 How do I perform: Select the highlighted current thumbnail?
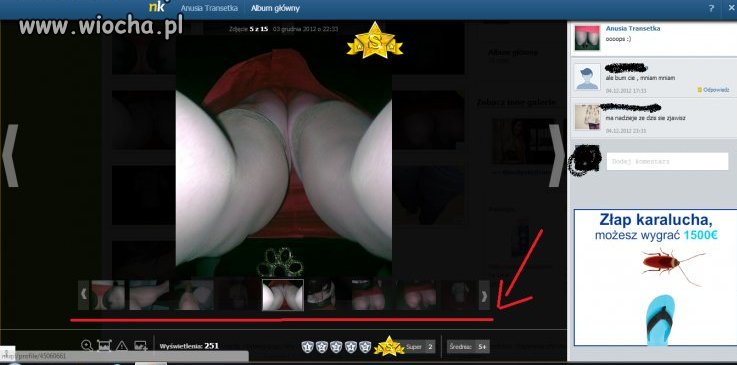click(282, 295)
